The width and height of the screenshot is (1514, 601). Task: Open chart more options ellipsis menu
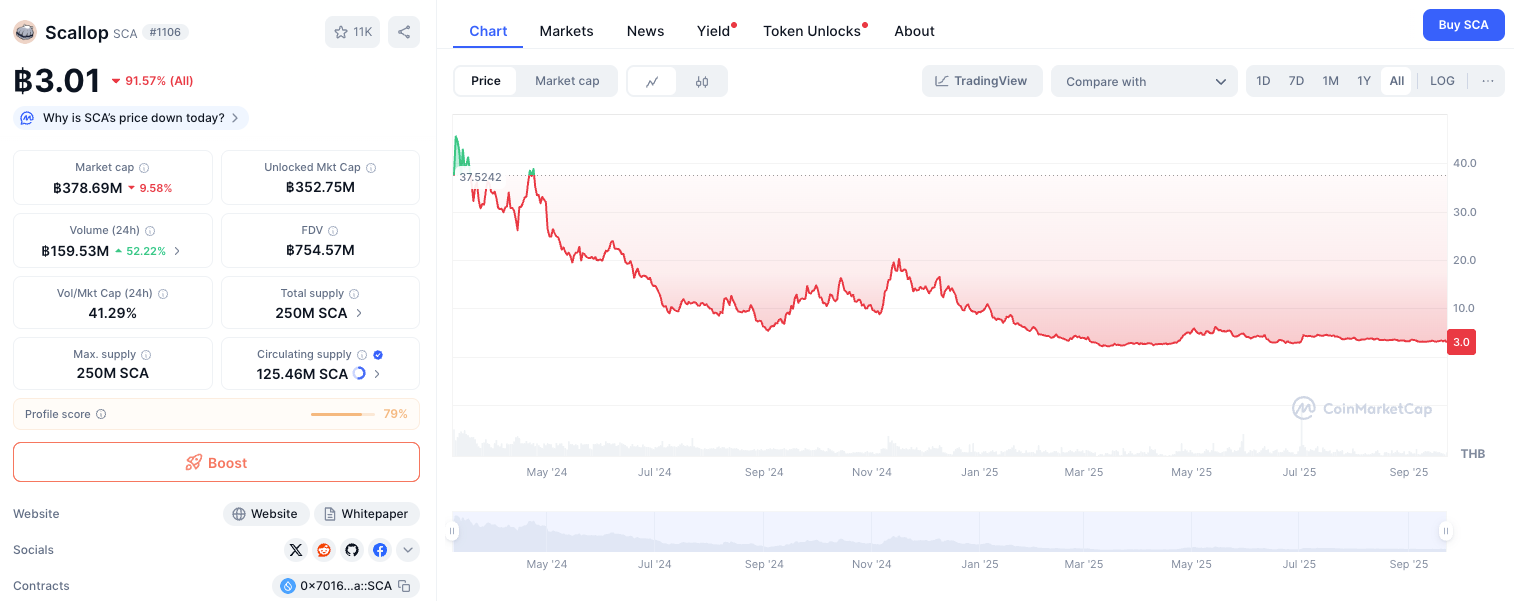click(x=1488, y=81)
